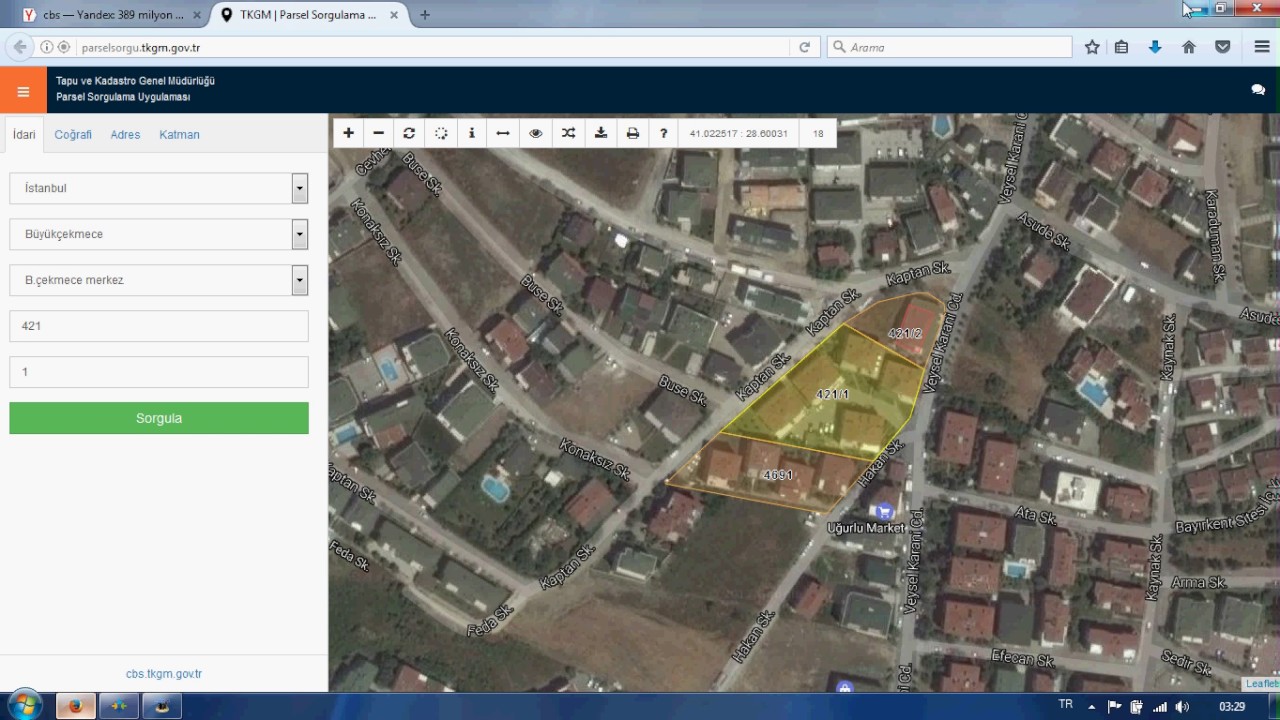Click the refresh arrows map tool
Image resolution: width=1280 pixels, height=720 pixels.
click(409, 133)
